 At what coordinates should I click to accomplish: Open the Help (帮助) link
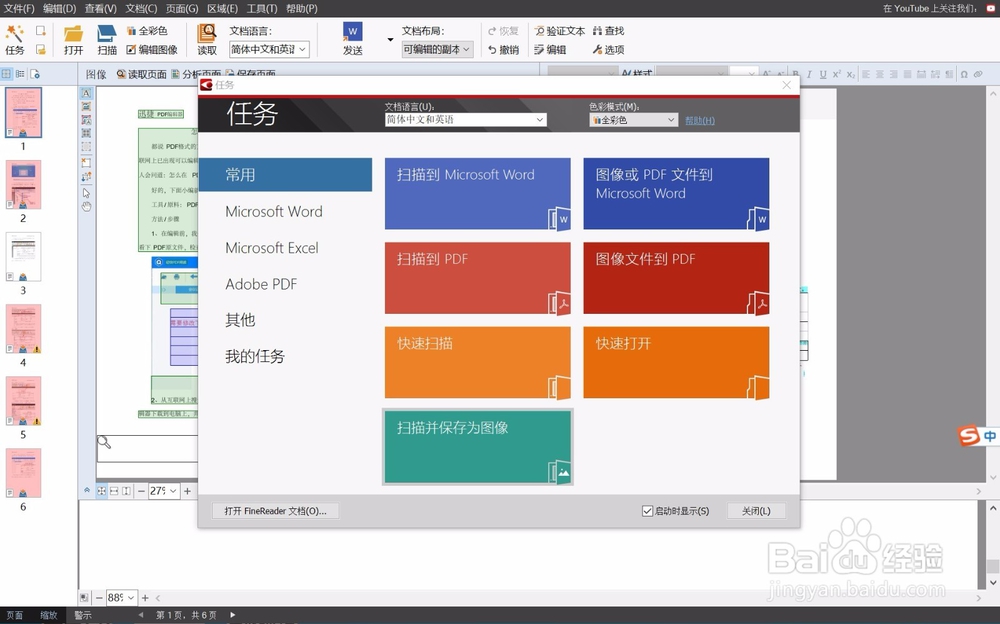tap(698, 119)
